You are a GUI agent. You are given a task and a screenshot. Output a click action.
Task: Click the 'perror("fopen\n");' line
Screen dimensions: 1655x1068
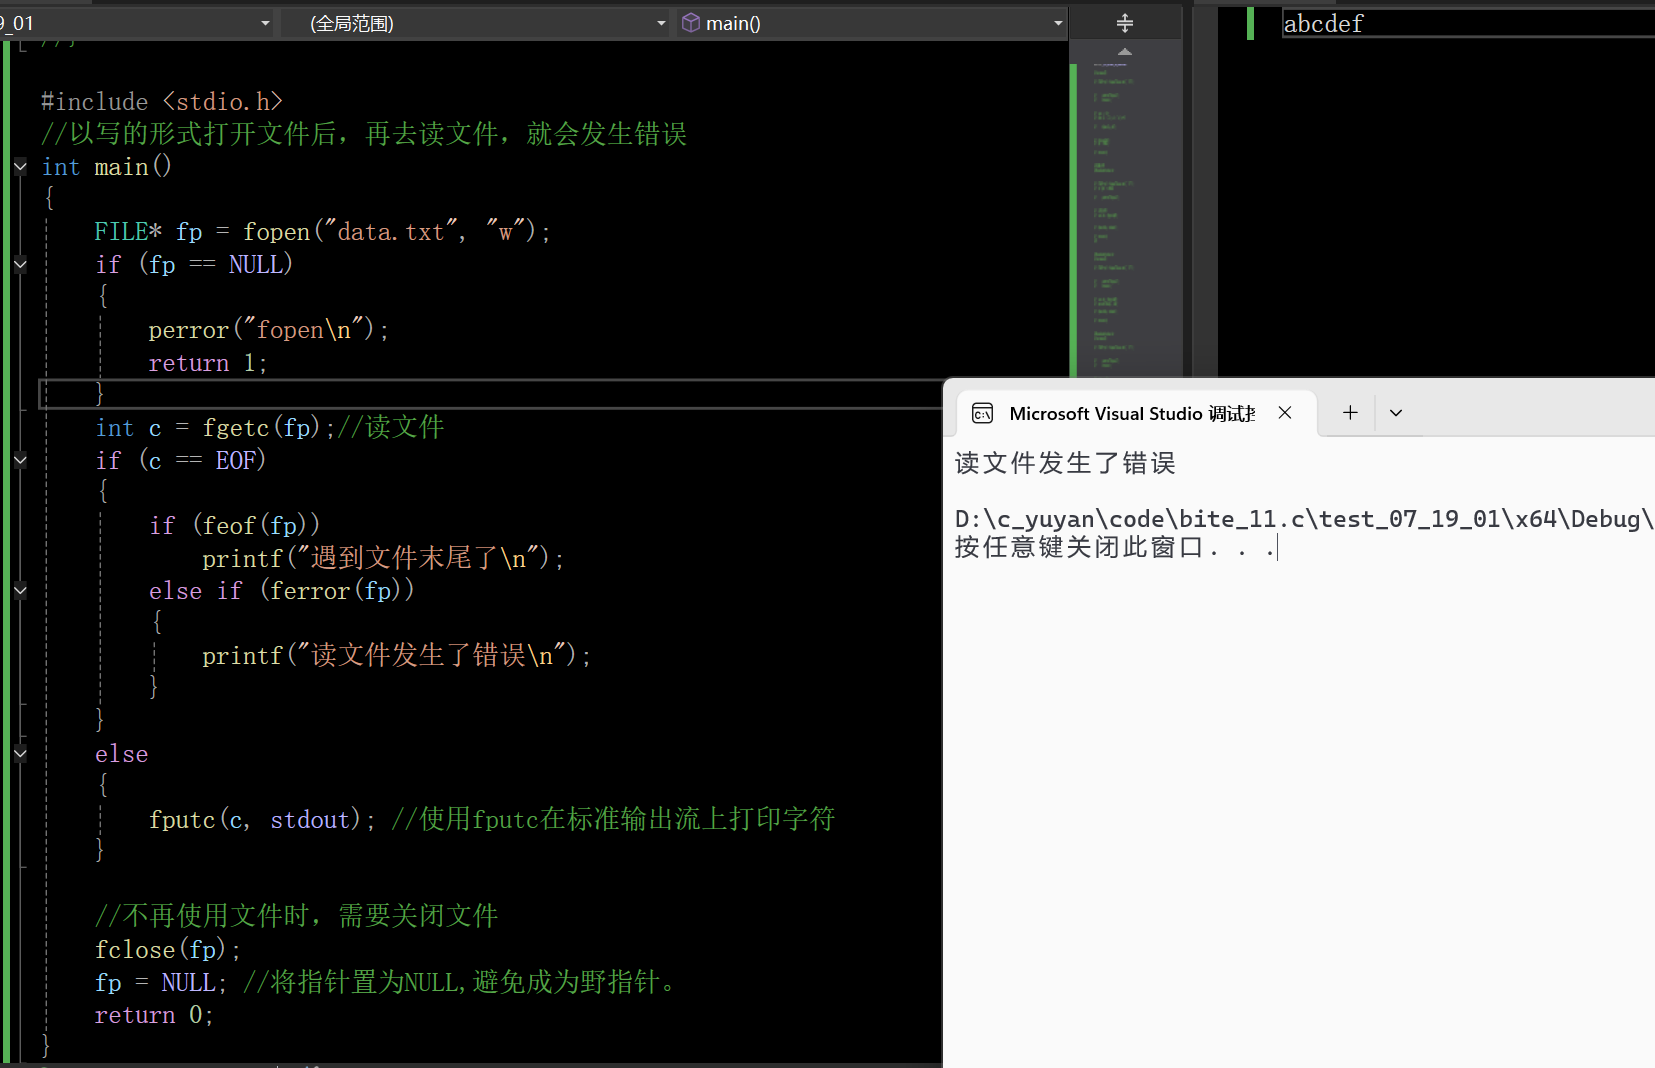(x=268, y=330)
